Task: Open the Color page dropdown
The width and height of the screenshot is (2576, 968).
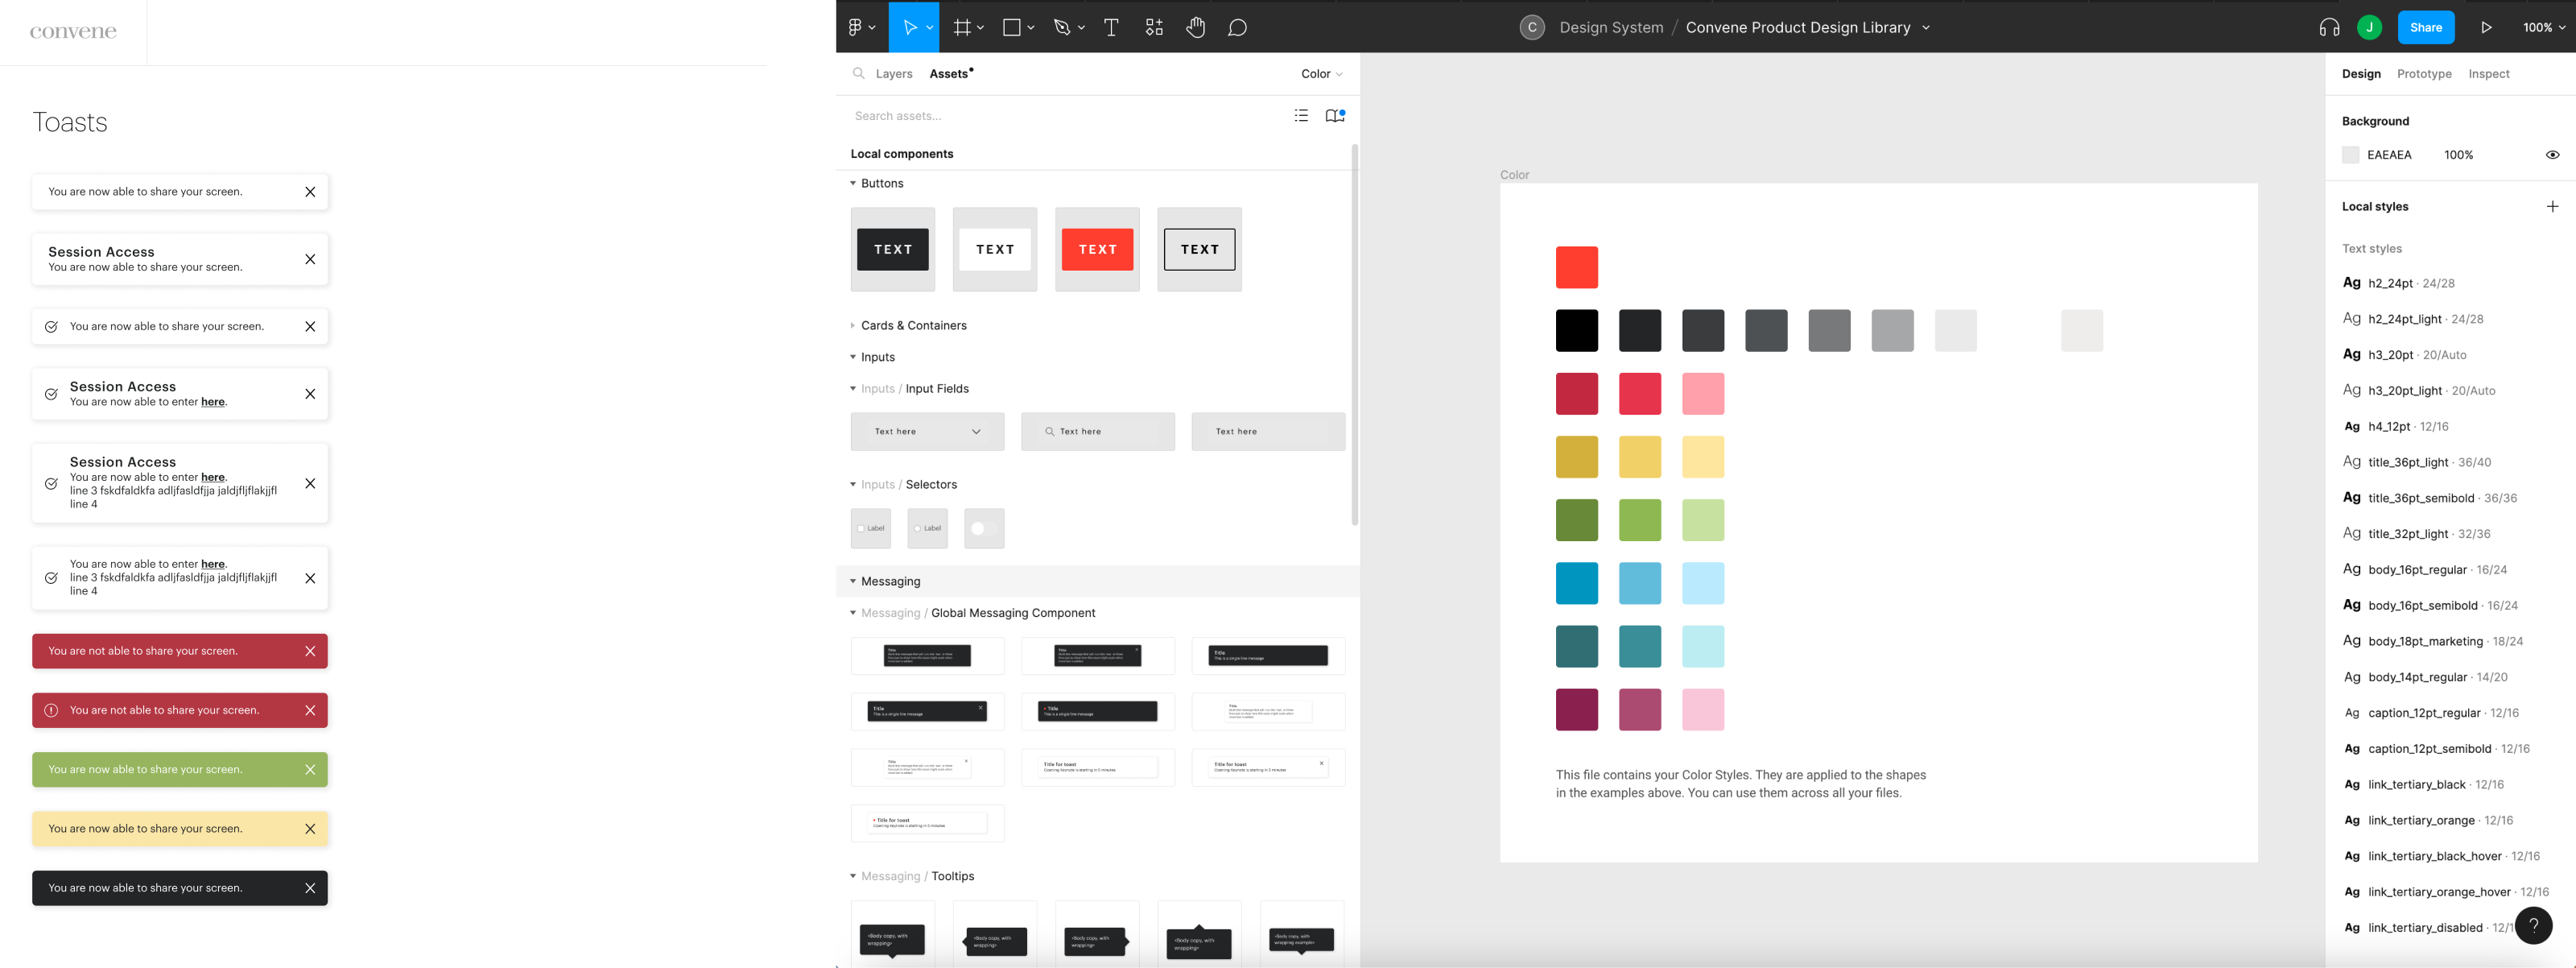Action: (1321, 73)
